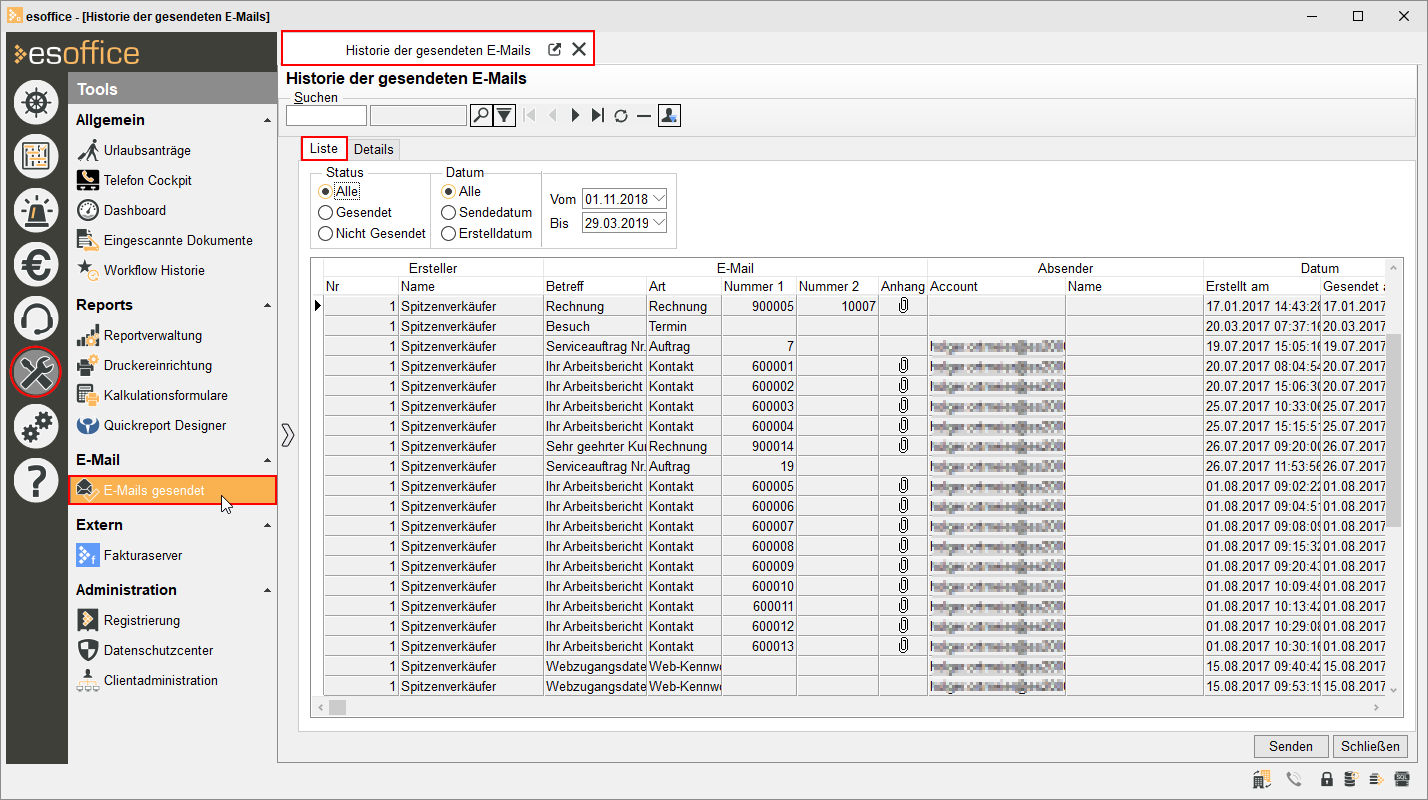Open the Euro finance module in sidebar
Image resolution: width=1428 pixels, height=800 pixels.
point(37,264)
